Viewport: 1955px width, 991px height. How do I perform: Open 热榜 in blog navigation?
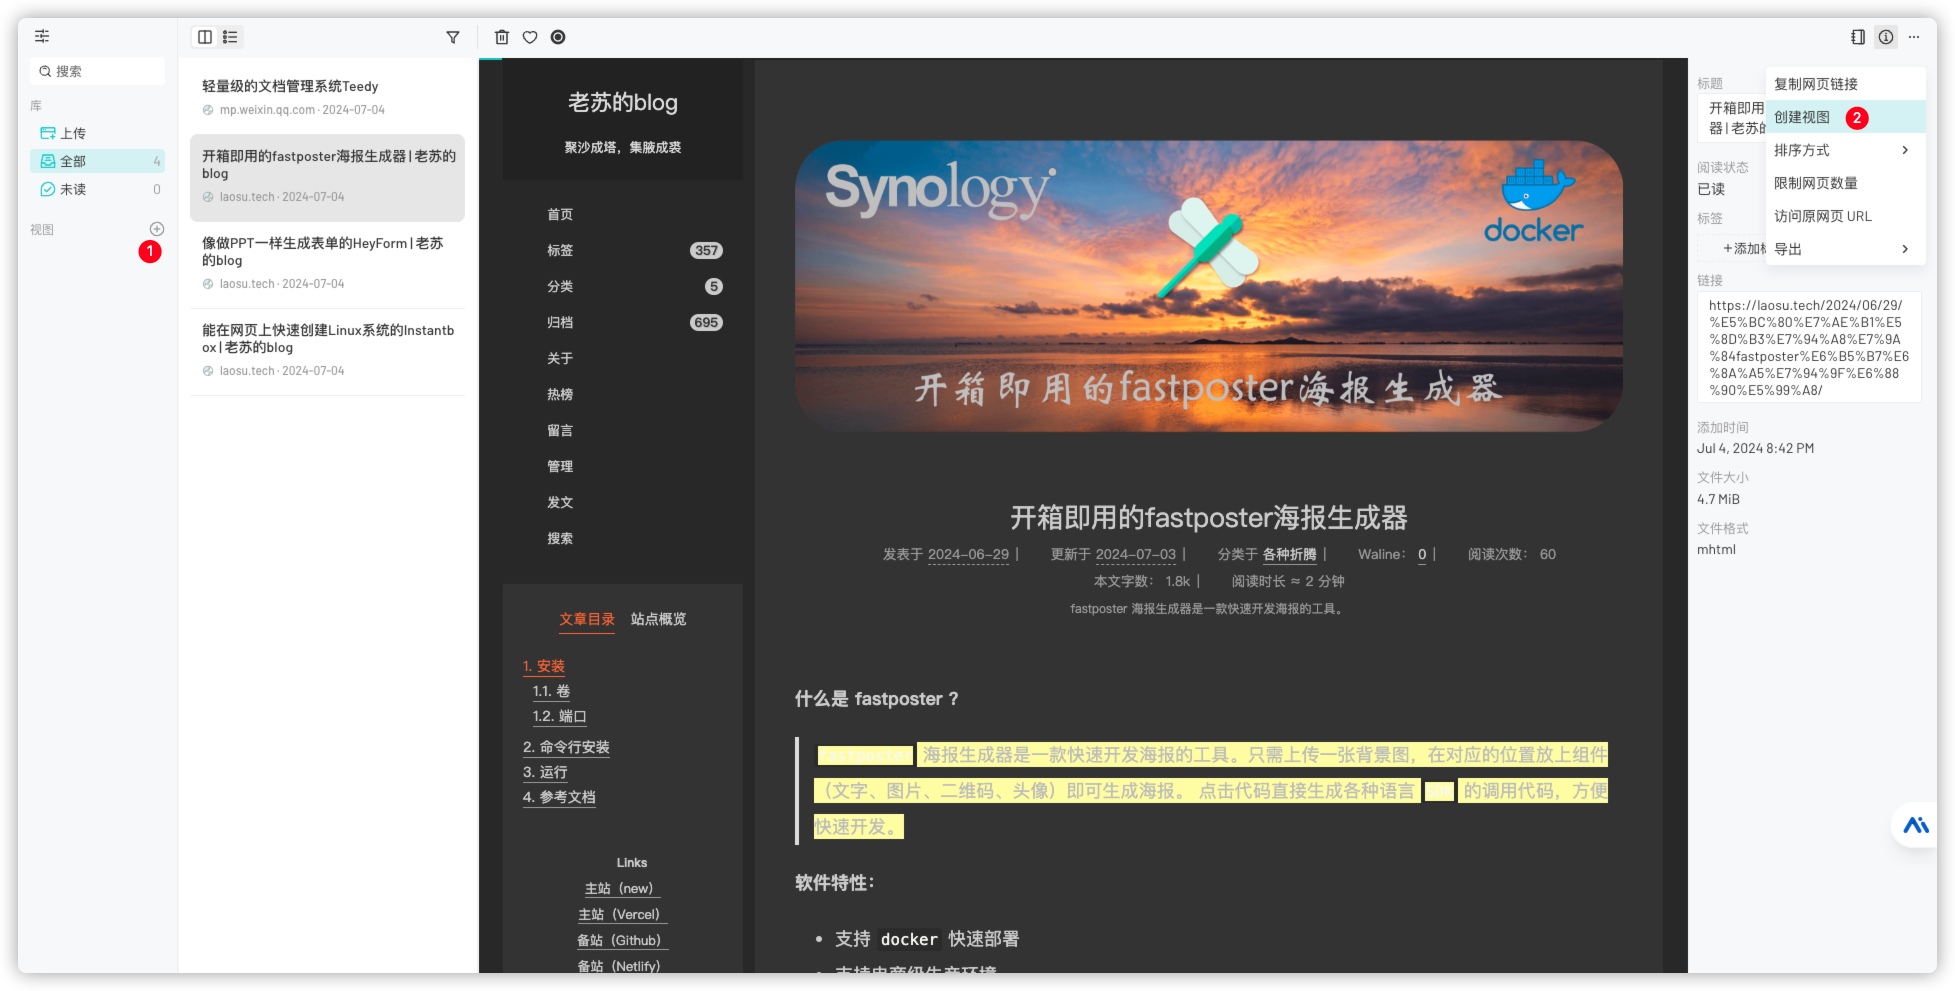coord(560,395)
